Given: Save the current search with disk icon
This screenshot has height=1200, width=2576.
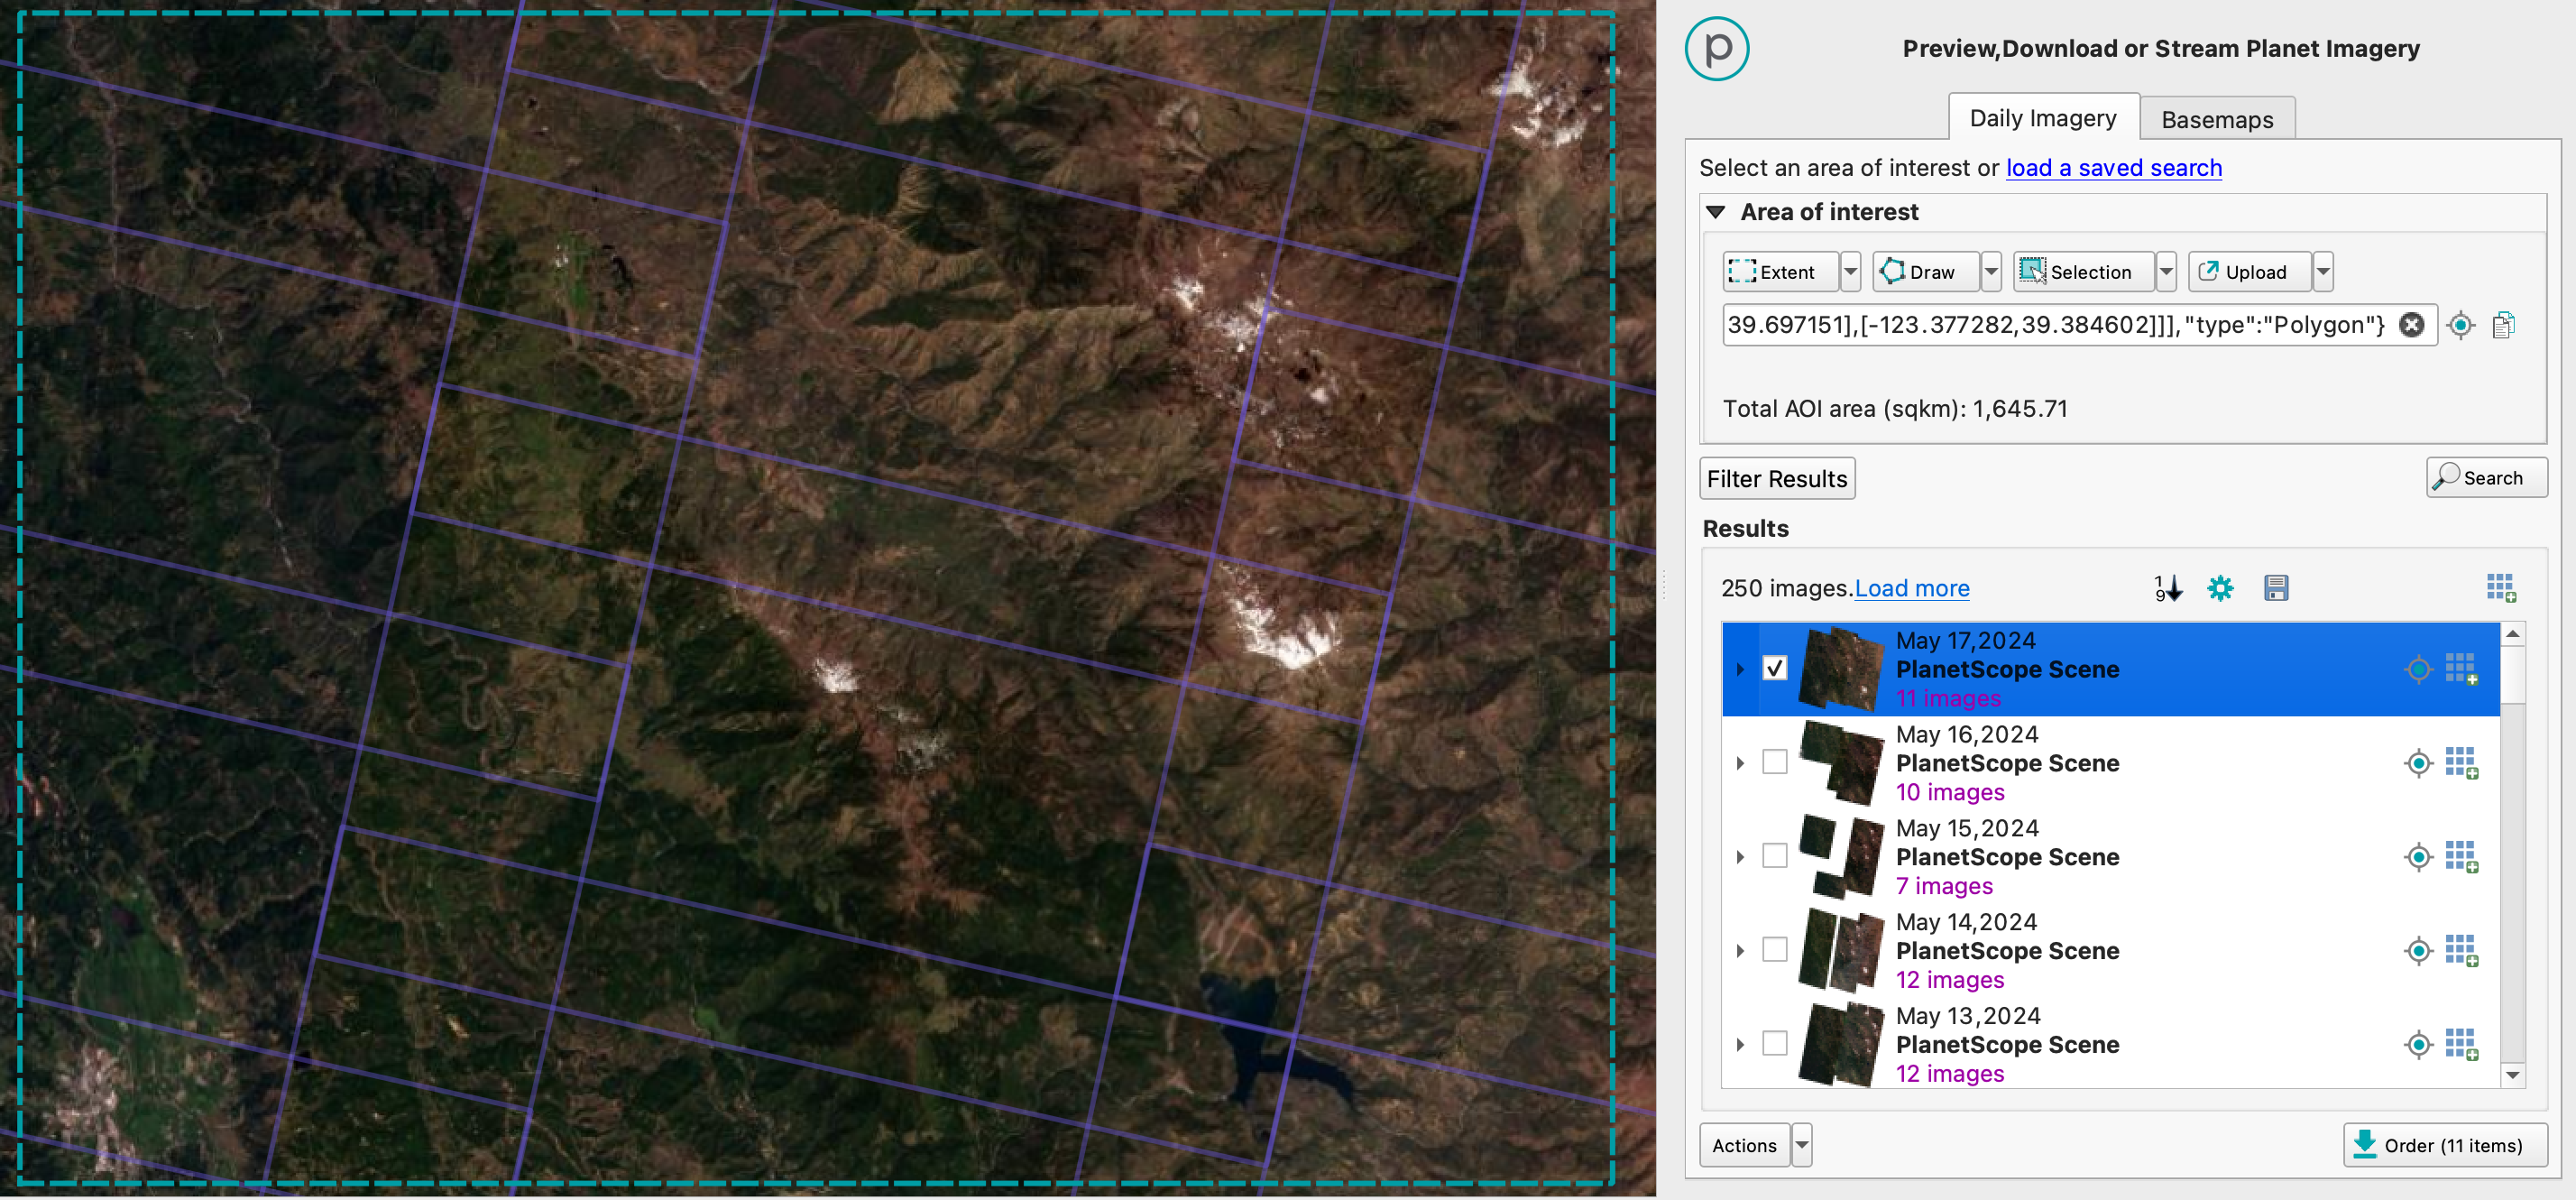Looking at the screenshot, I should tap(2275, 588).
